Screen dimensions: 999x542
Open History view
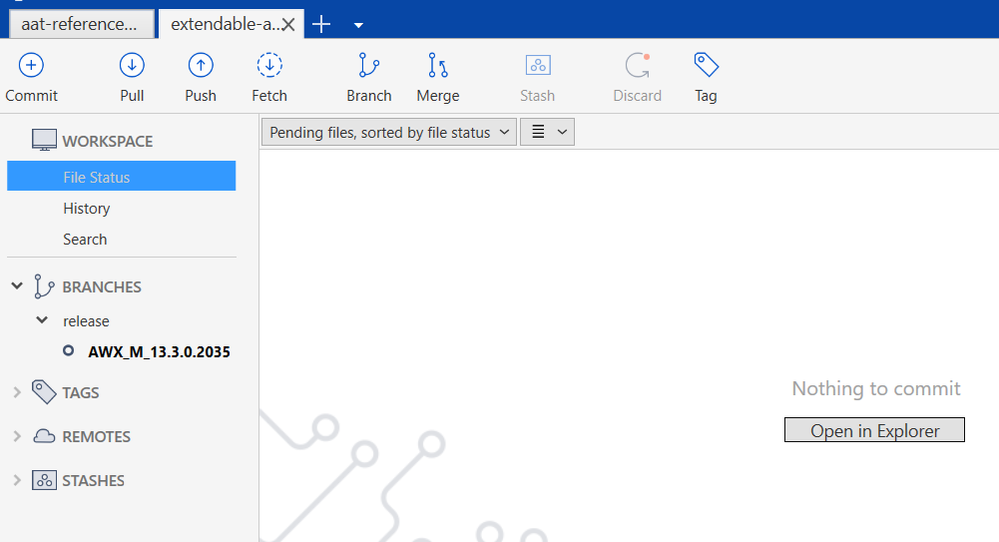(87, 208)
